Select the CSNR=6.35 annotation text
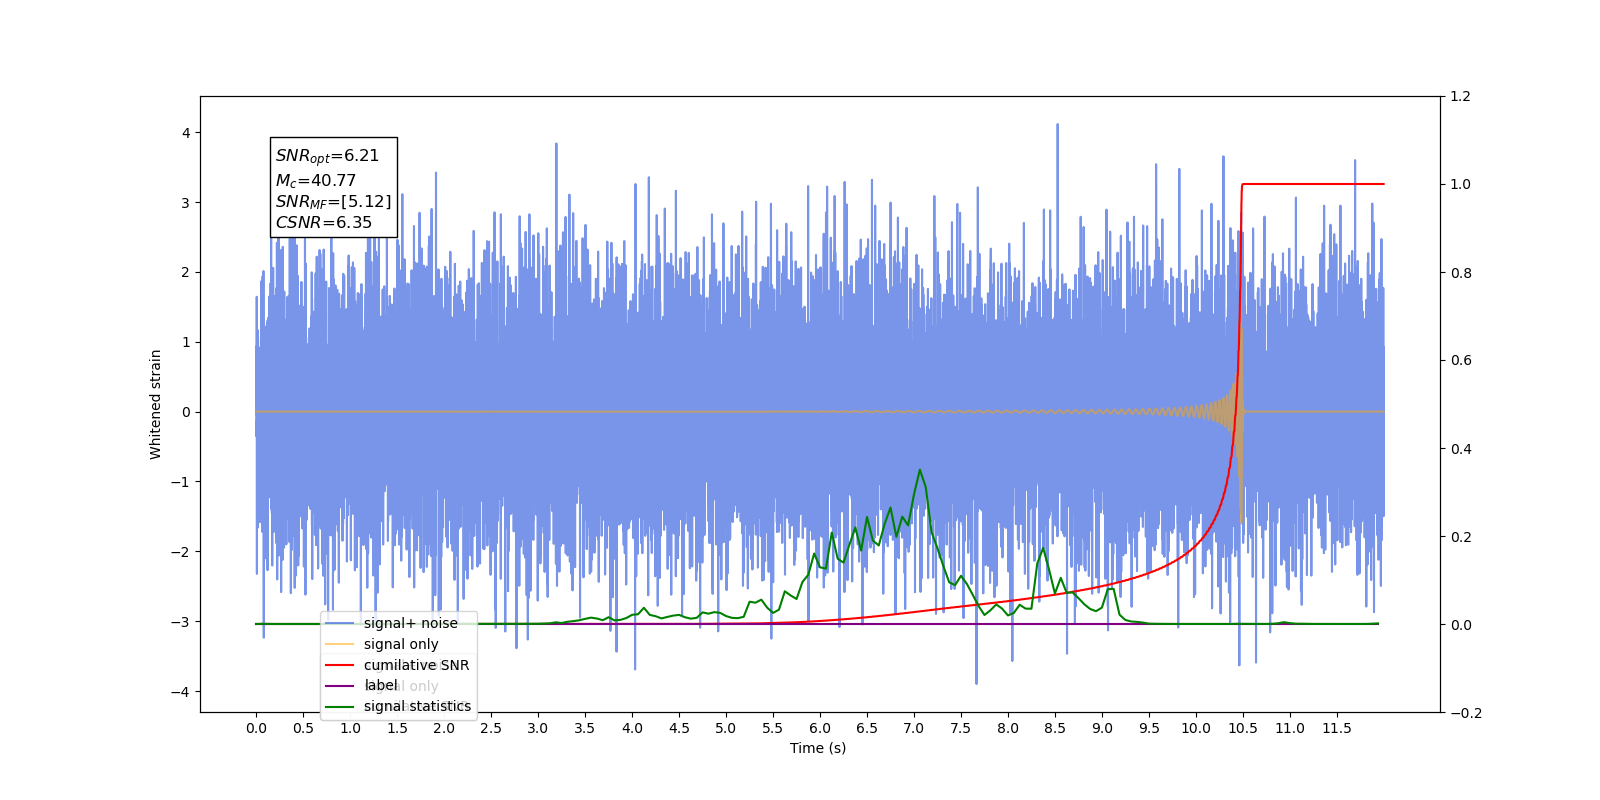This screenshot has width=1600, height=800. pos(323,222)
